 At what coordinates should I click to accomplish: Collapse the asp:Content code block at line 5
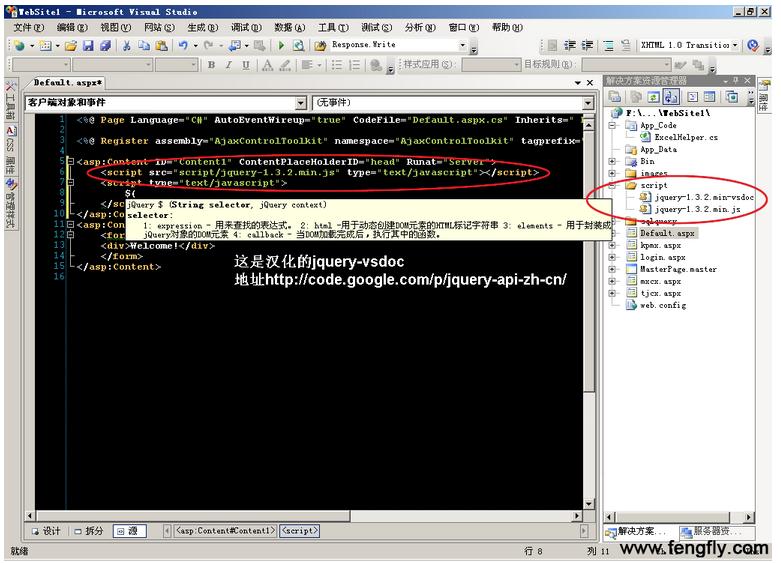(x=70, y=161)
